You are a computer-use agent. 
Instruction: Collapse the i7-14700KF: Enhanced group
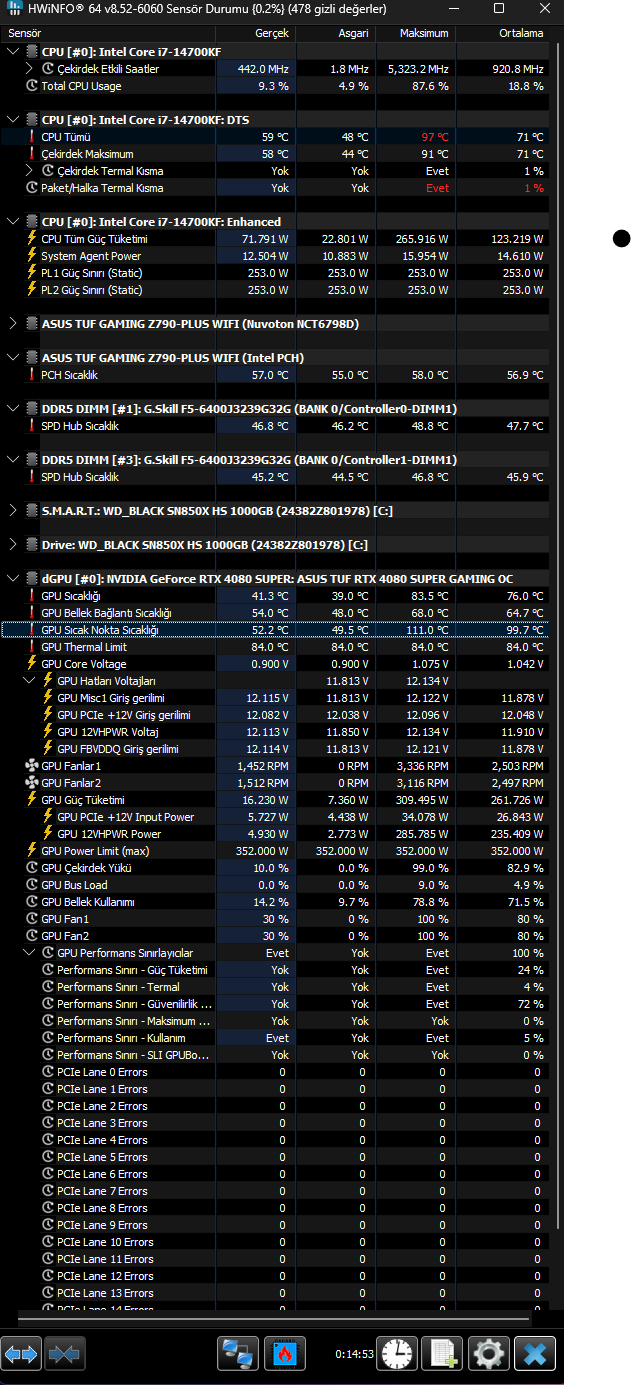(x=12, y=222)
